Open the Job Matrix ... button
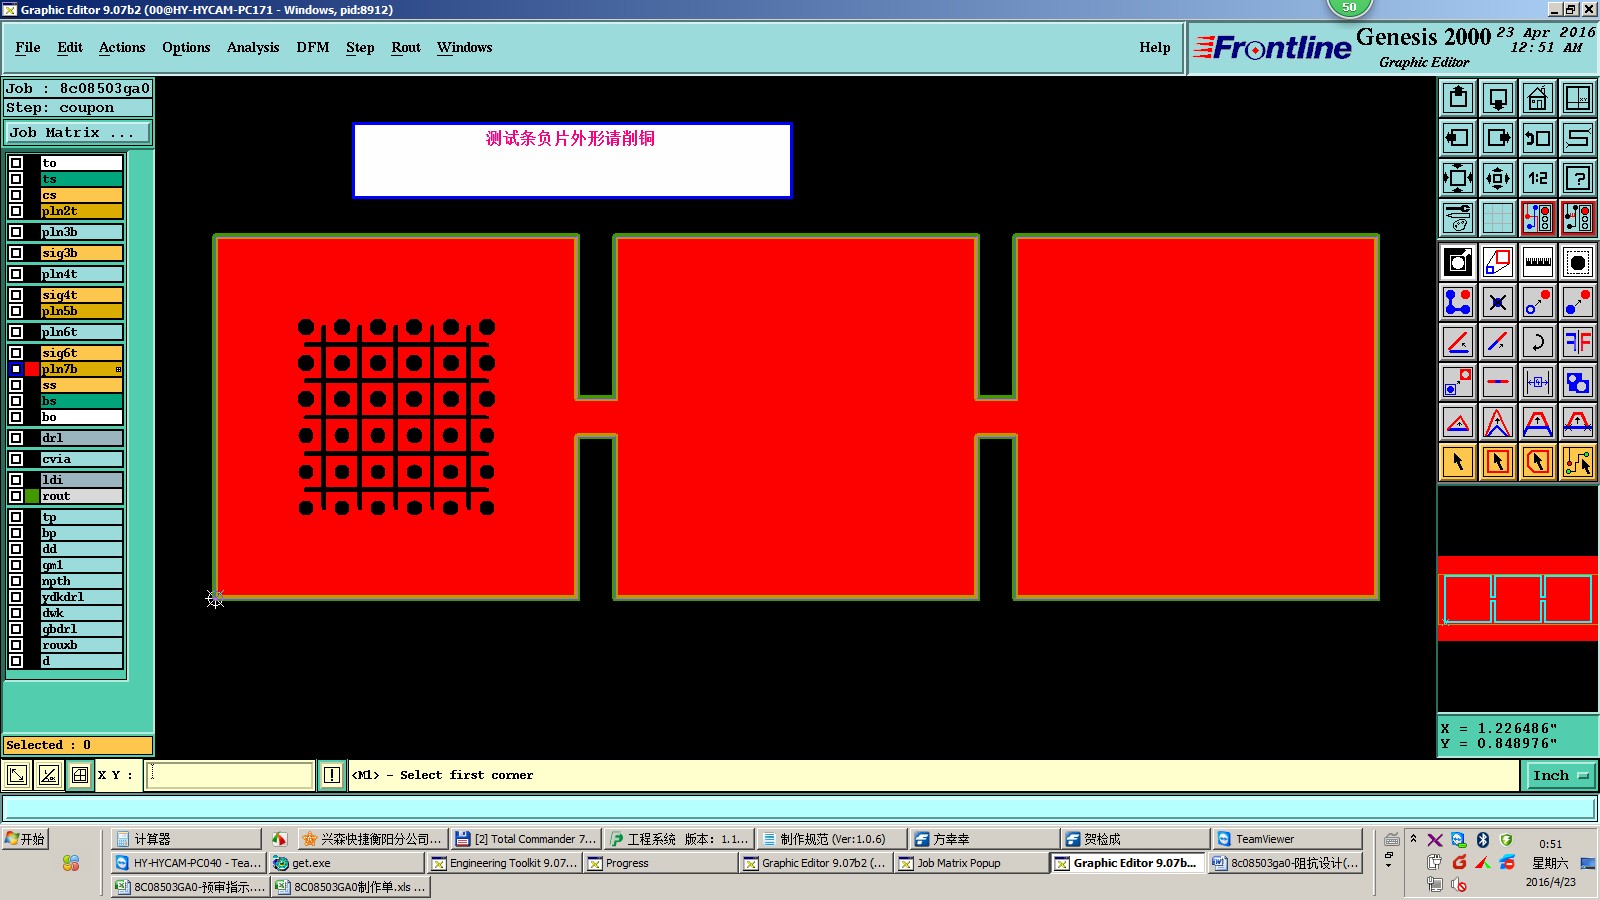The image size is (1600, 900). coord(78,132)
